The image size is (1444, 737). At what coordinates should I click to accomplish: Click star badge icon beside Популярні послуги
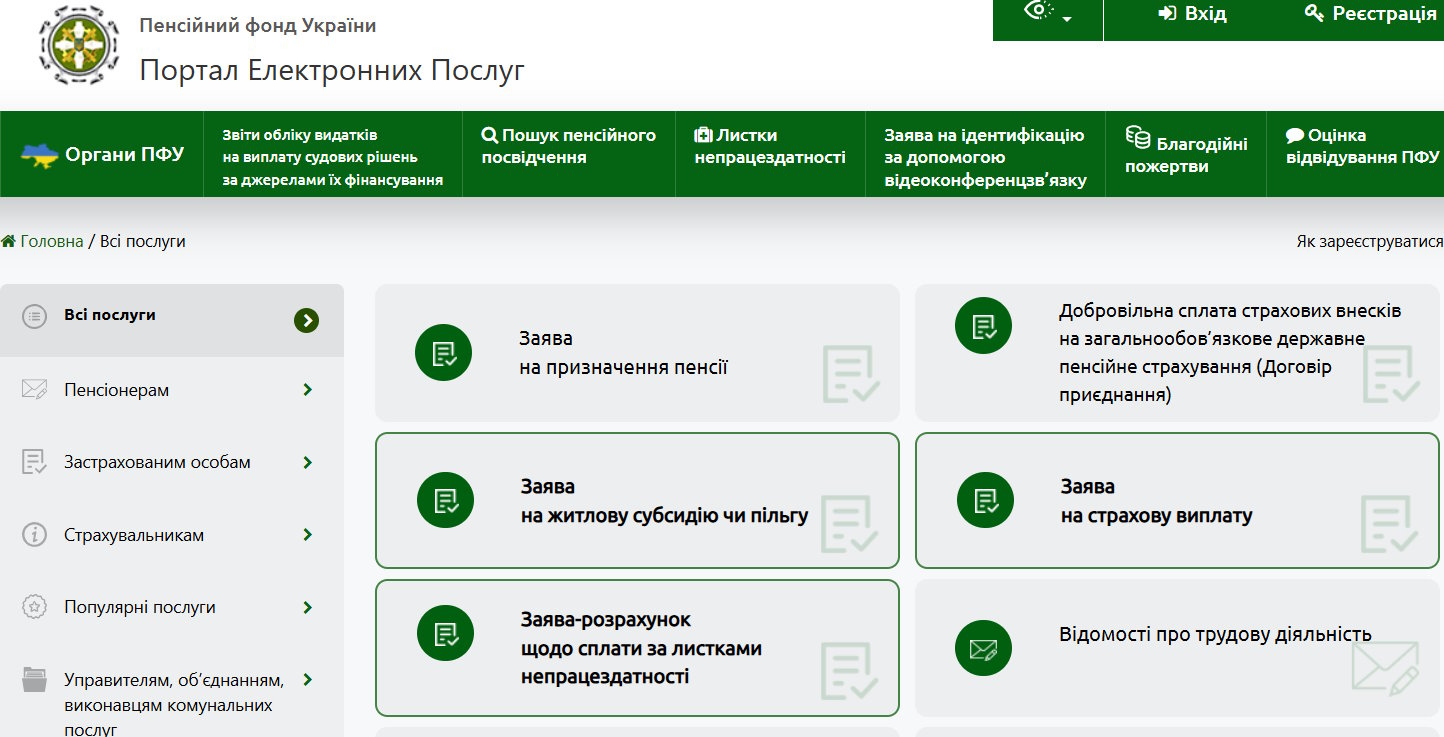click(x=35, y=607)
